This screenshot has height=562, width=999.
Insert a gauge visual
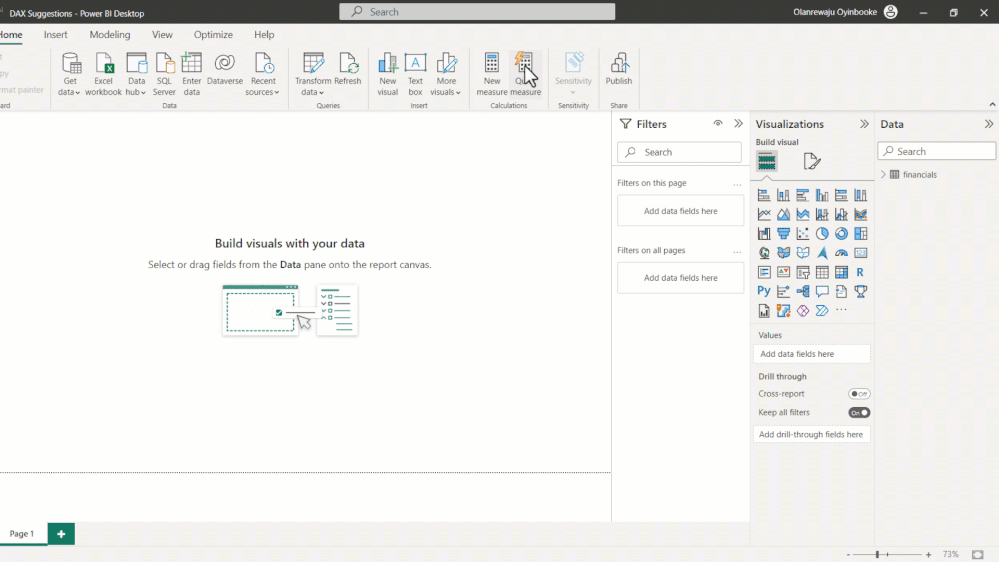tap(842, 253)
